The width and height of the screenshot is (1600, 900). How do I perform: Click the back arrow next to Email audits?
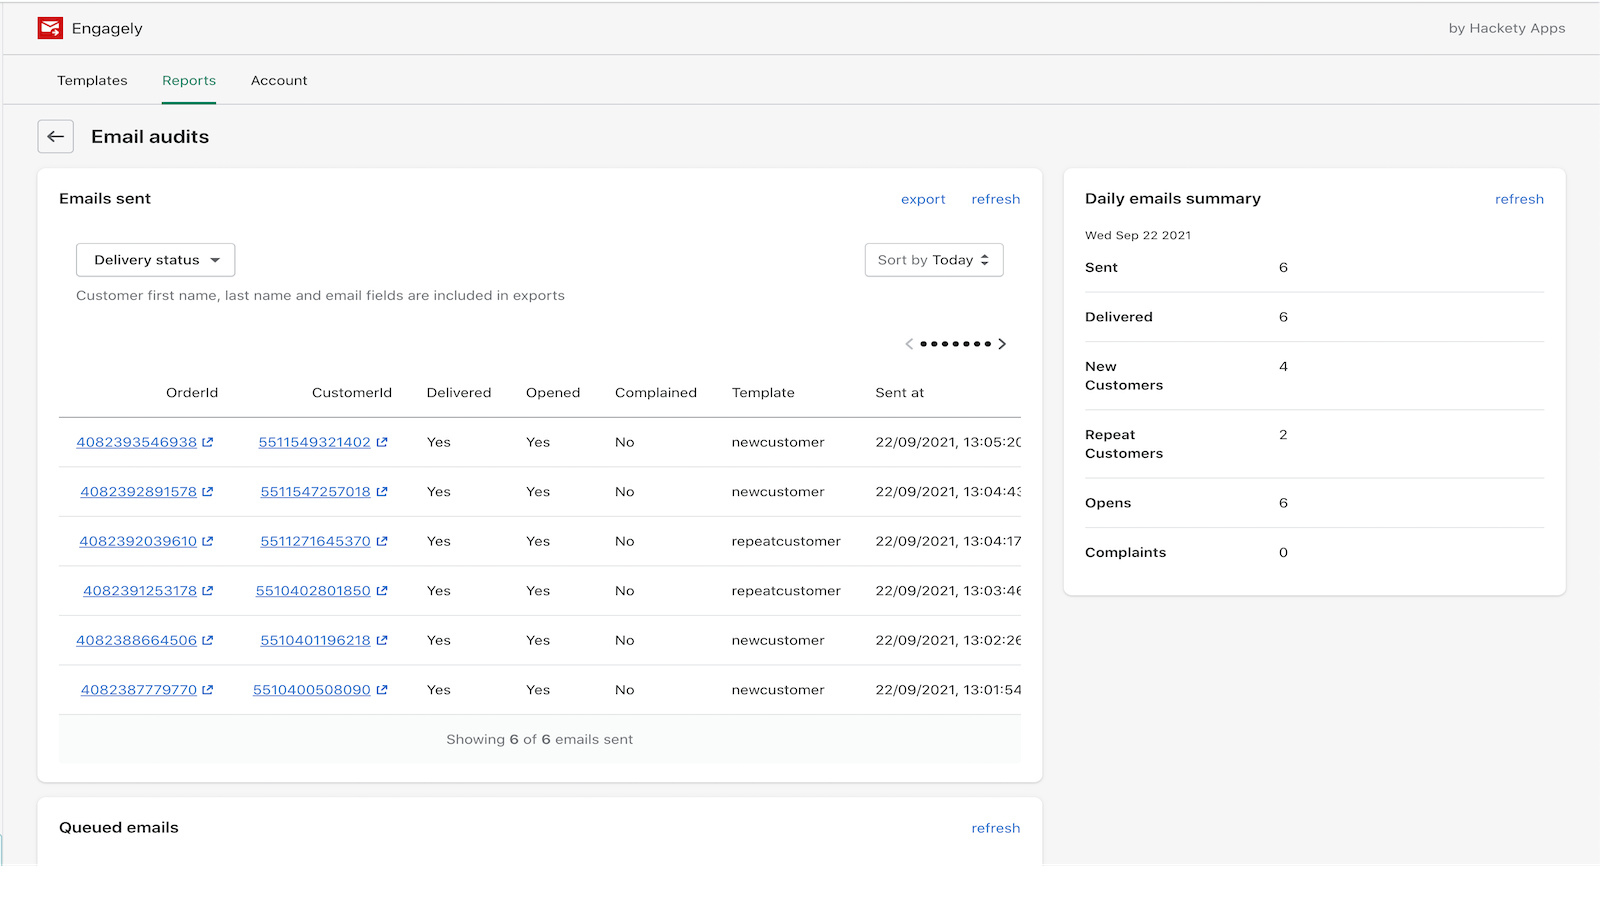56,137
